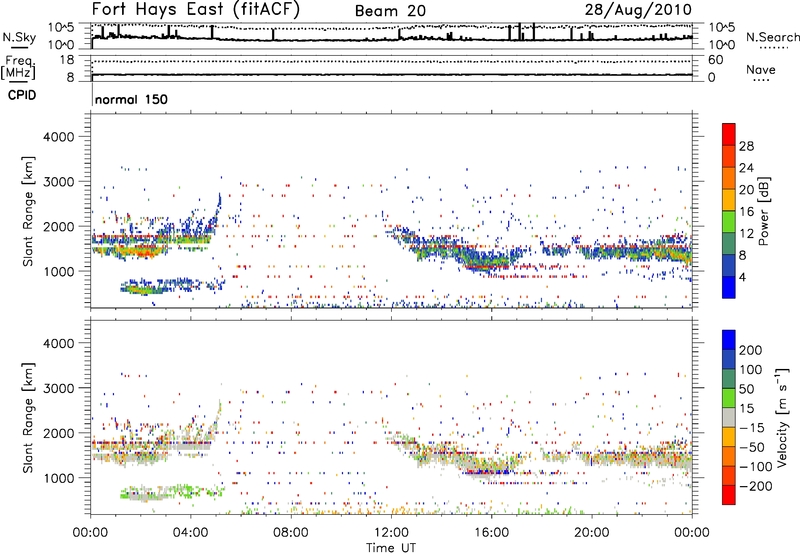The width and height of the screenshot is (800, 554).
Task: Click the Beam 20 label
Action: coord(390,11)
